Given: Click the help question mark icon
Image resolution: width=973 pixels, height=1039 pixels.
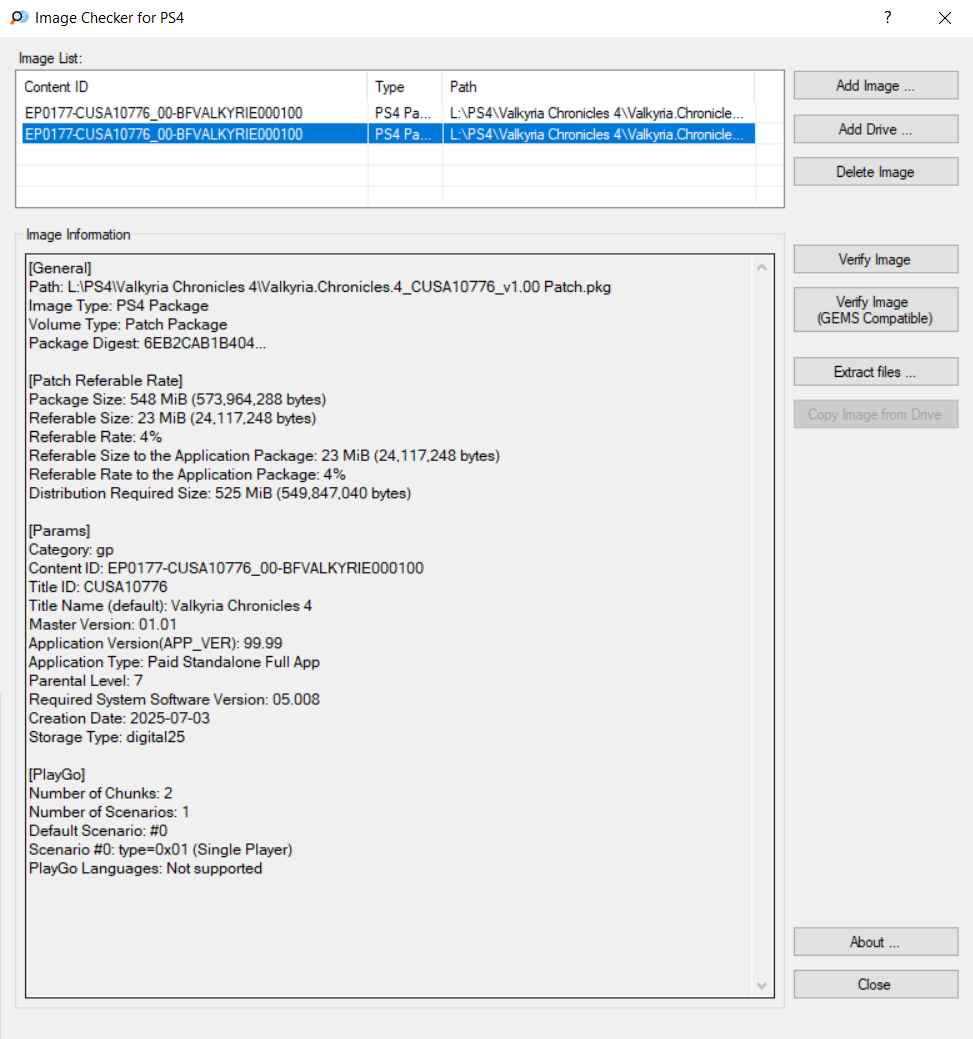Looking at the screenshot, I should 887,17.
